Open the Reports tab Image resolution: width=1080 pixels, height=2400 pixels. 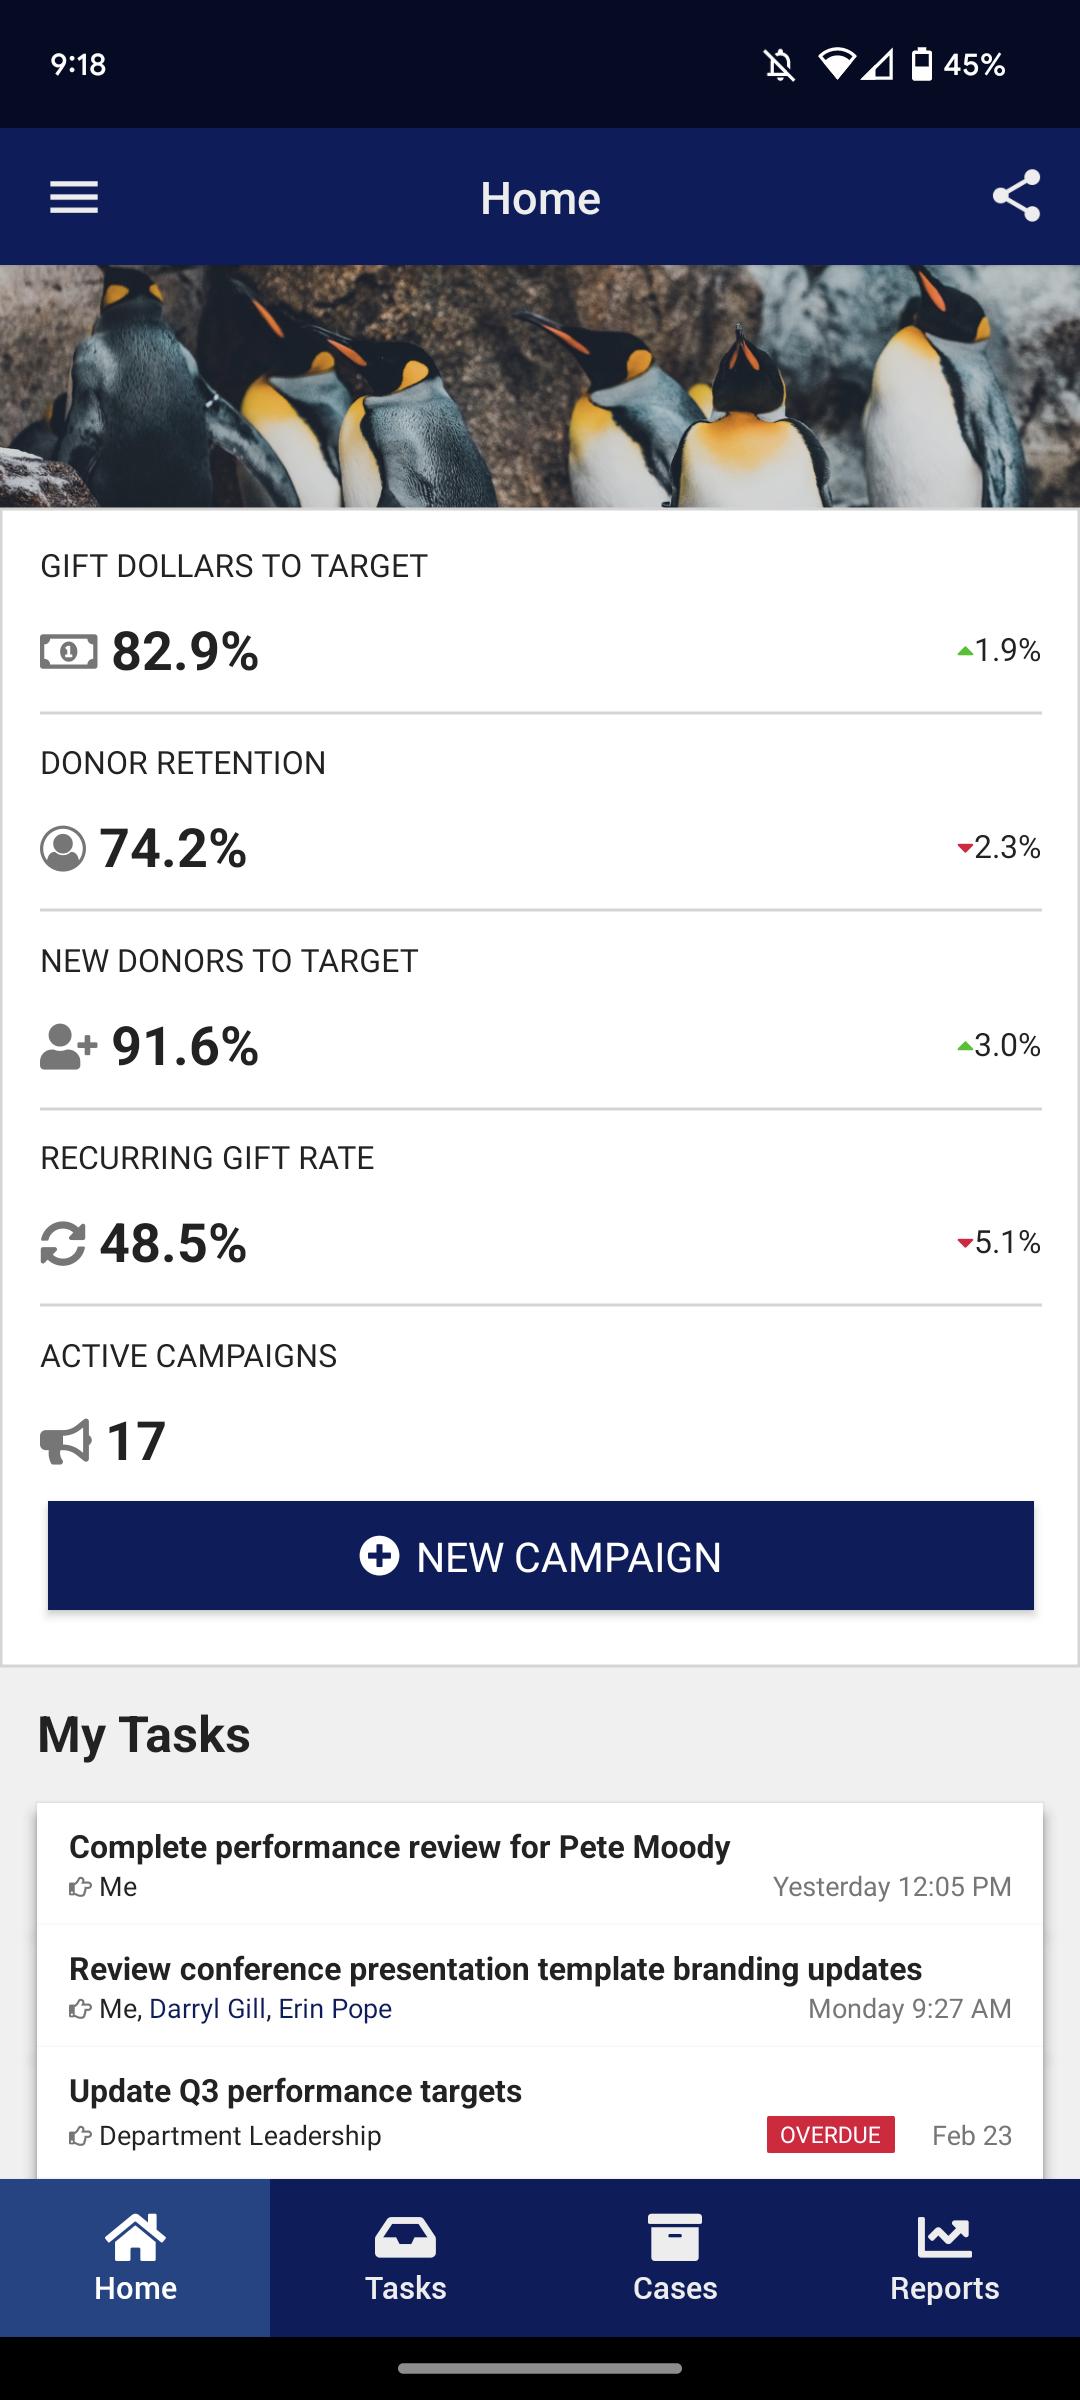(x=945, y=2258)
